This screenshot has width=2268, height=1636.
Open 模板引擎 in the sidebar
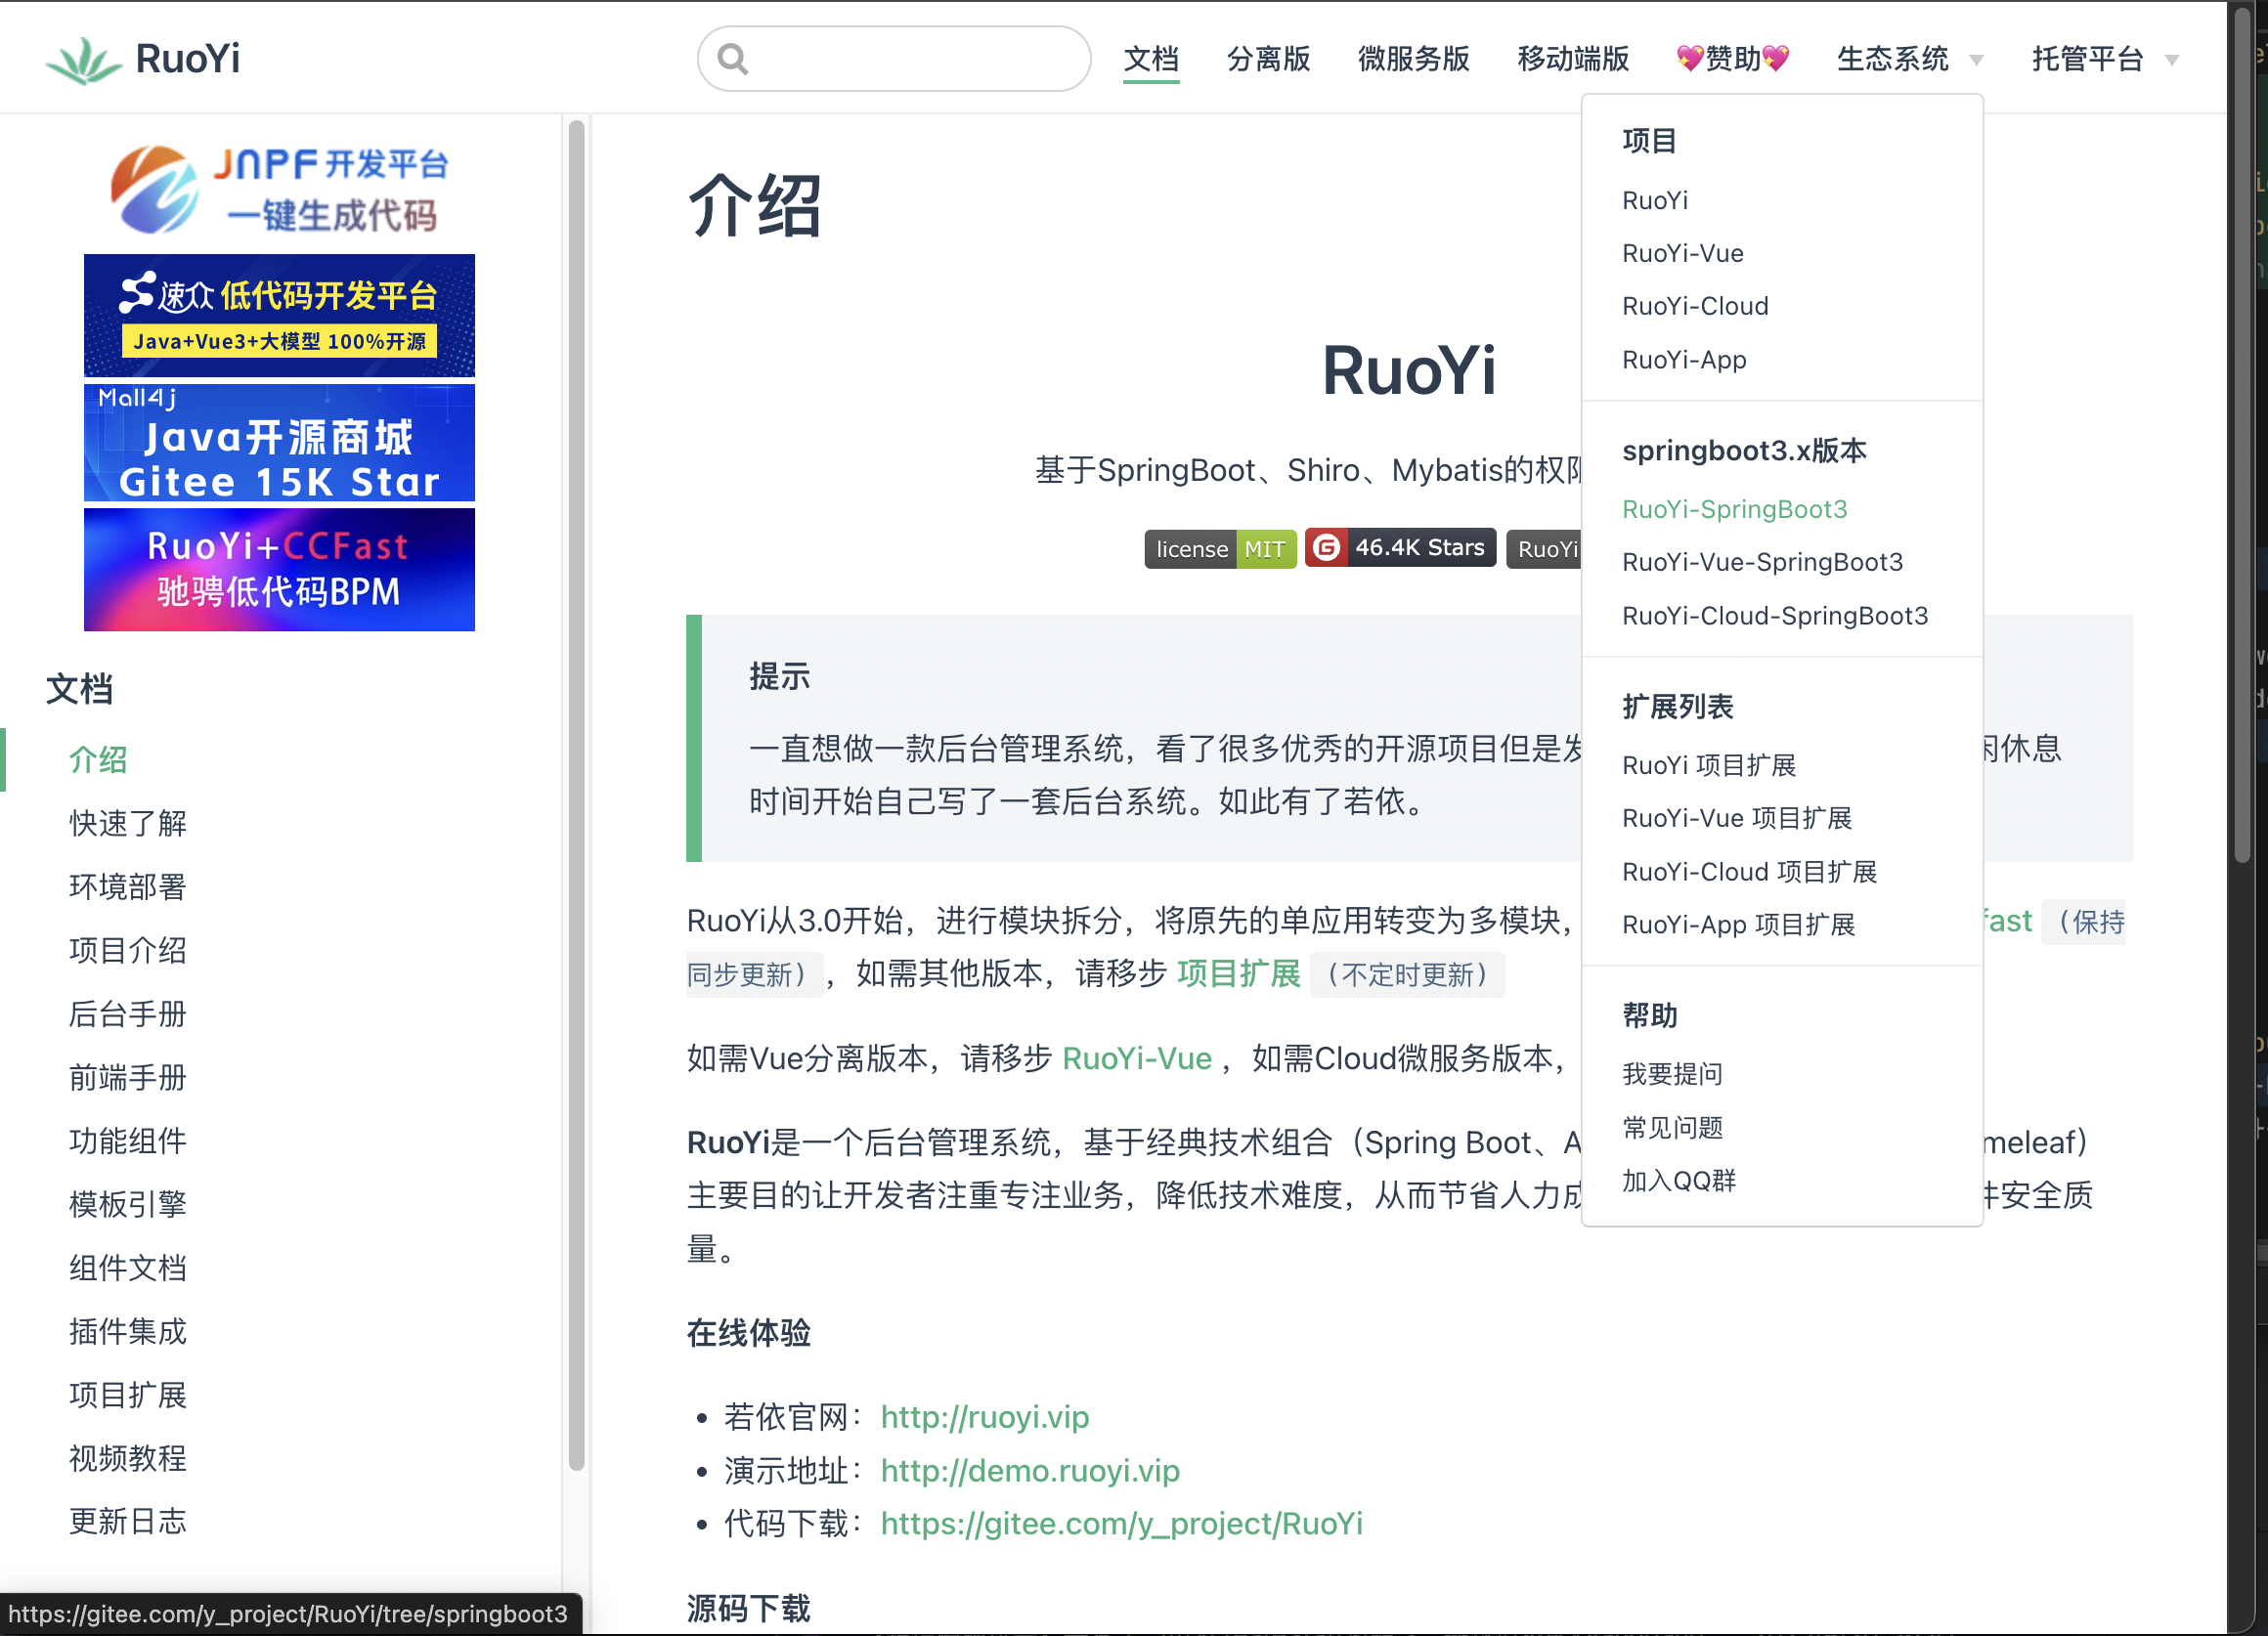click(128, 1205)
